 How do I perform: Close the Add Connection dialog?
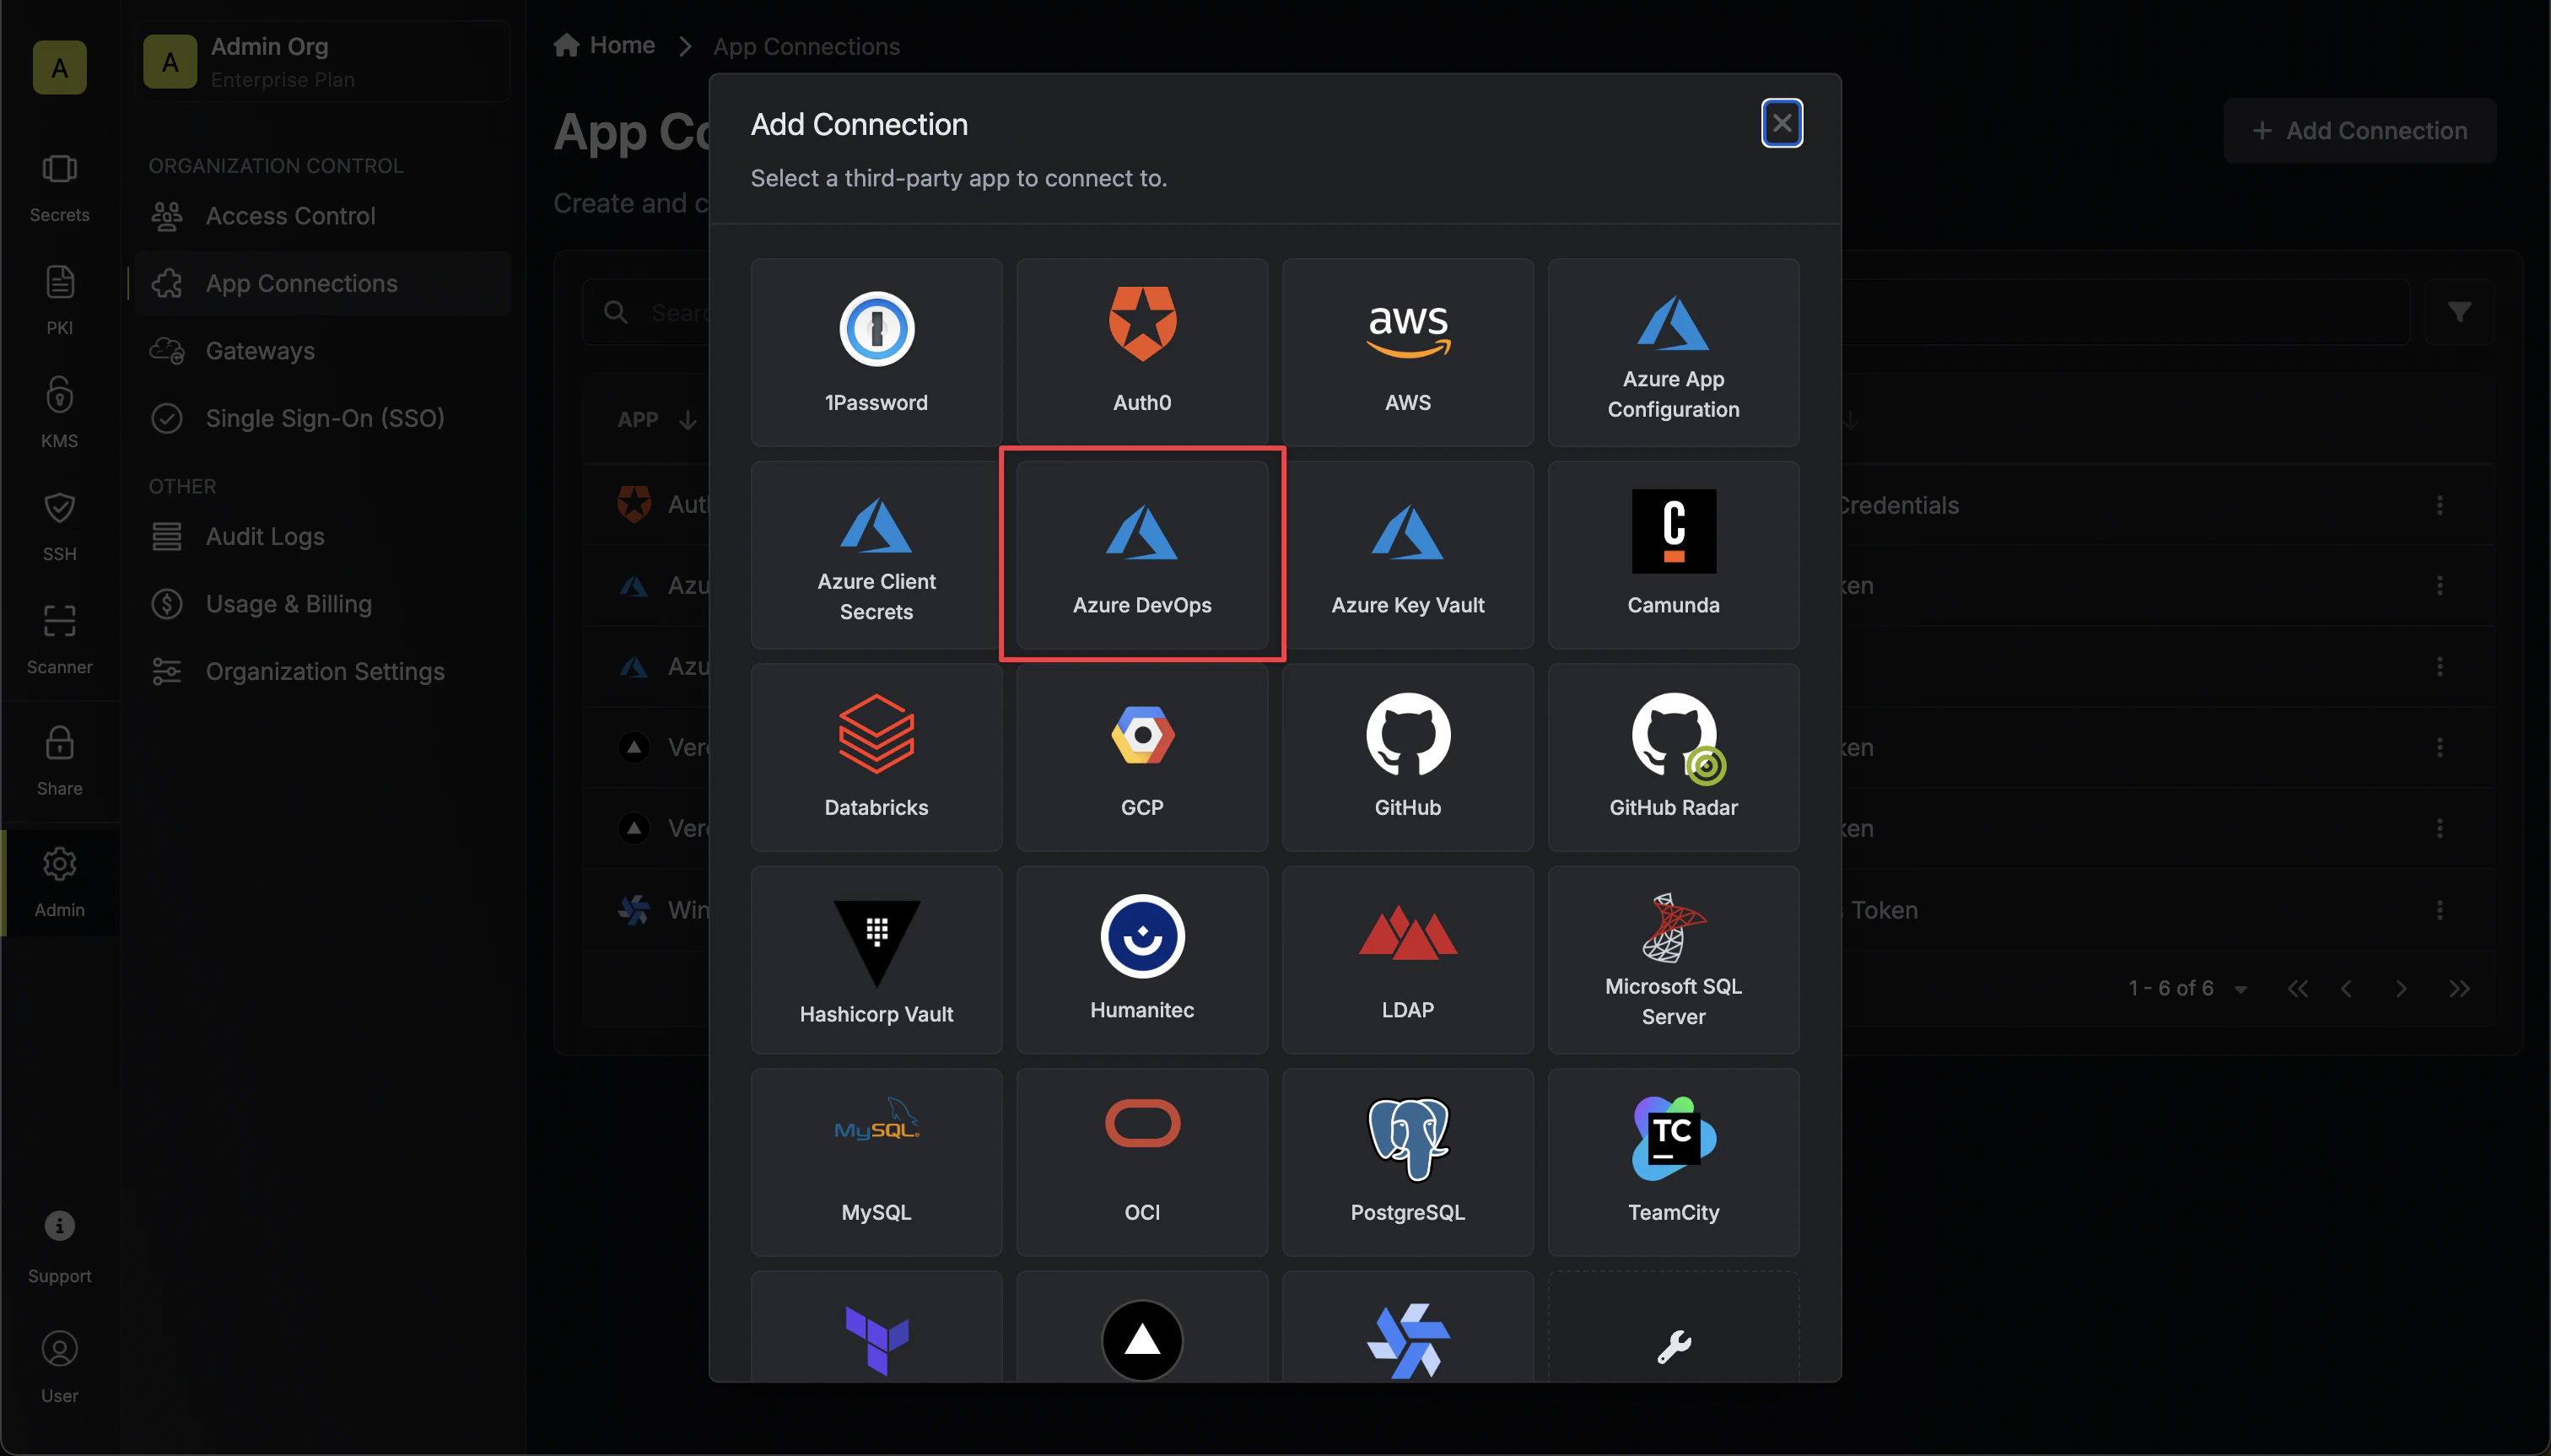point(1781,123)
